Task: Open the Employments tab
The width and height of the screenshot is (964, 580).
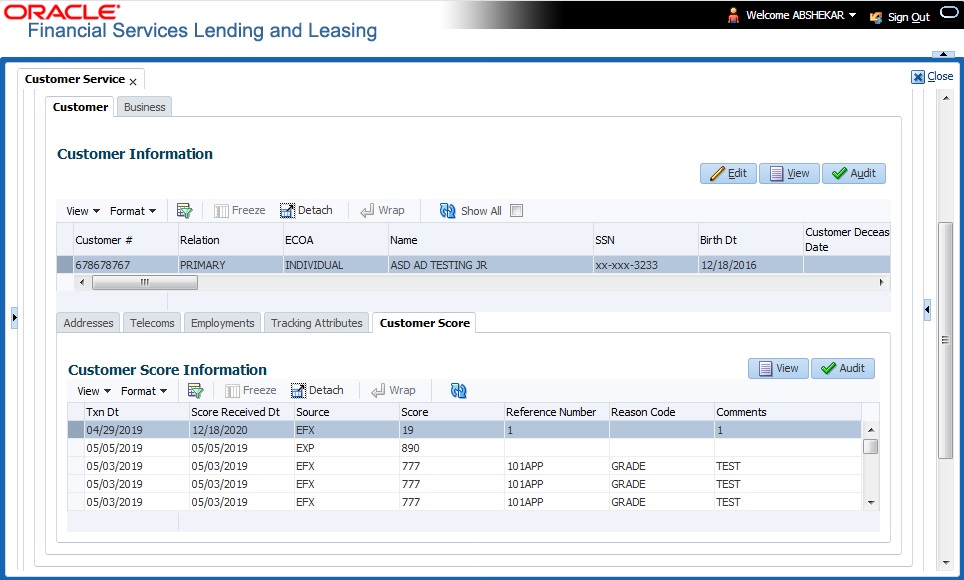Action: (223, 323)
